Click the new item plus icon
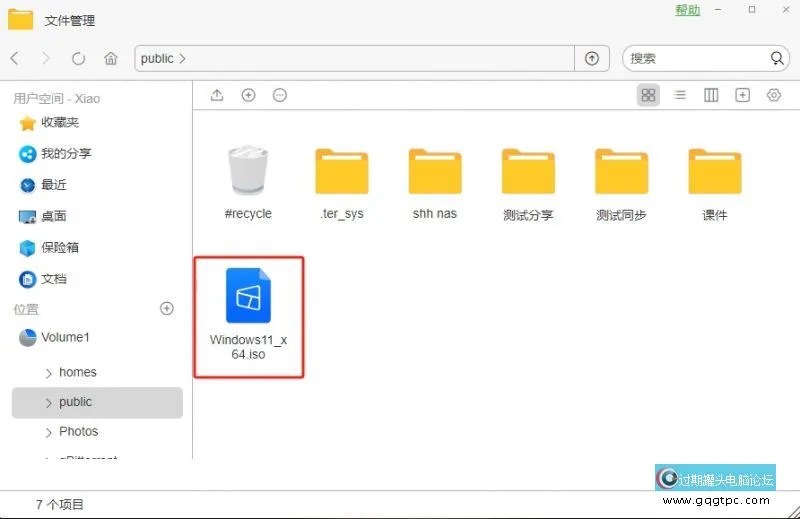Image resolution: width=800 pixels, height=519 pixels. pos(249,95)
